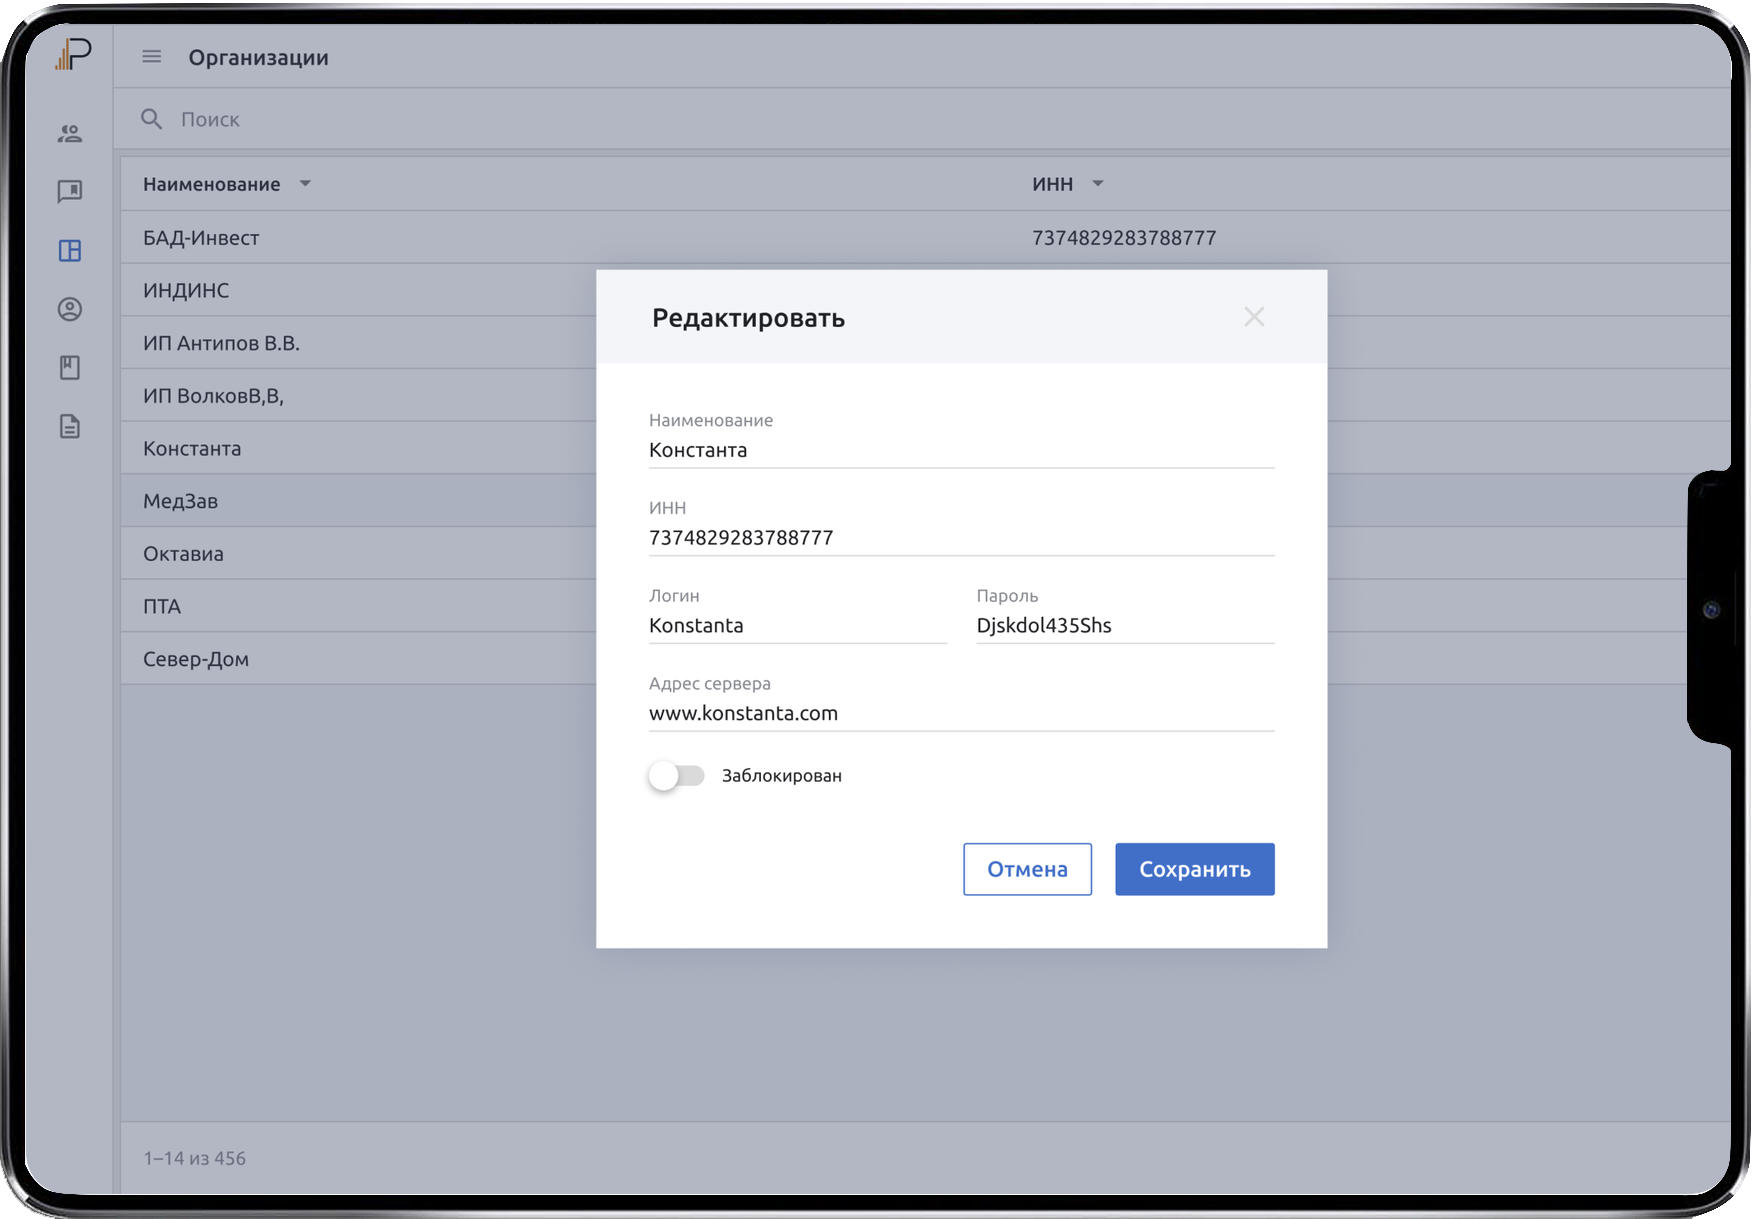Open the document sidebar icon
The width and height of the screenshot is (1753, 1219).
click(70, 427)
